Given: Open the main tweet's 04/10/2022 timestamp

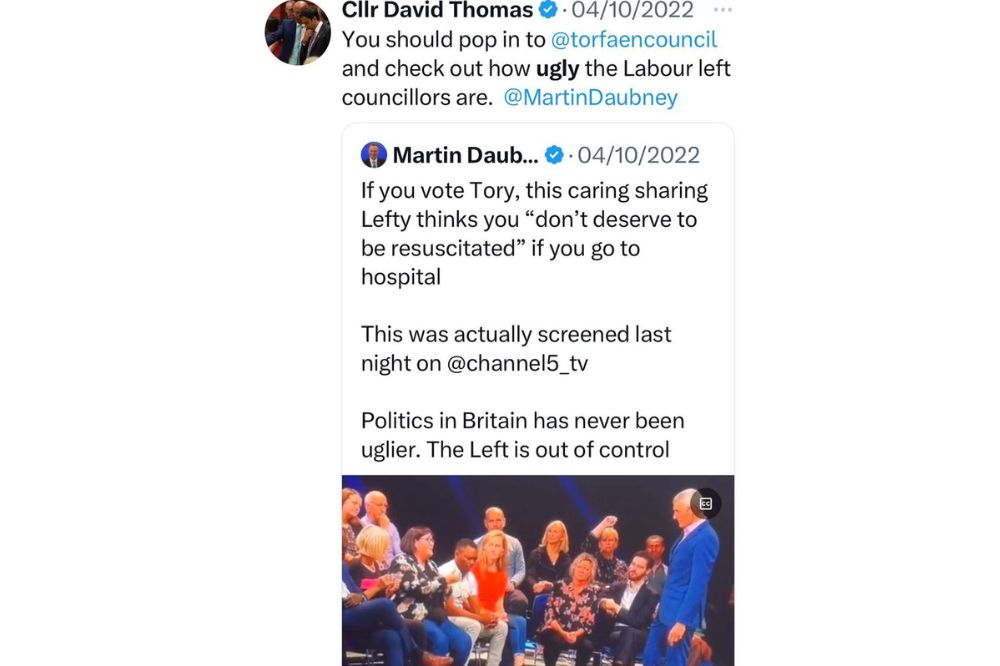Looking at the screenshot, I should (x=632, y=12).
